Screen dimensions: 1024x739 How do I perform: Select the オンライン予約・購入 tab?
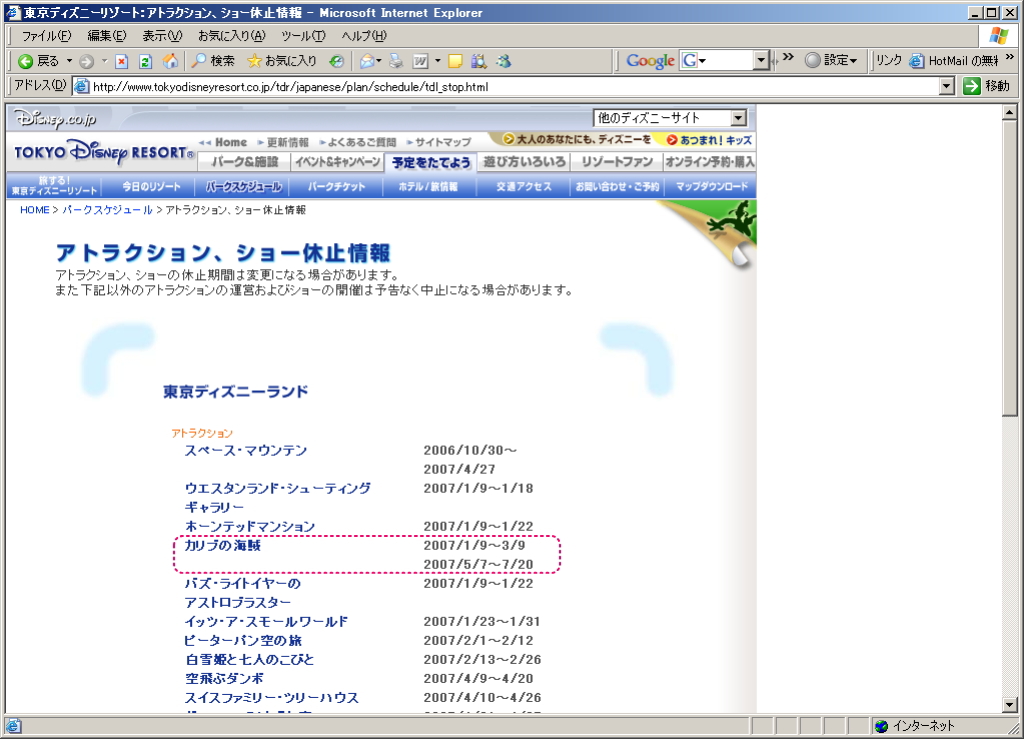710,162
